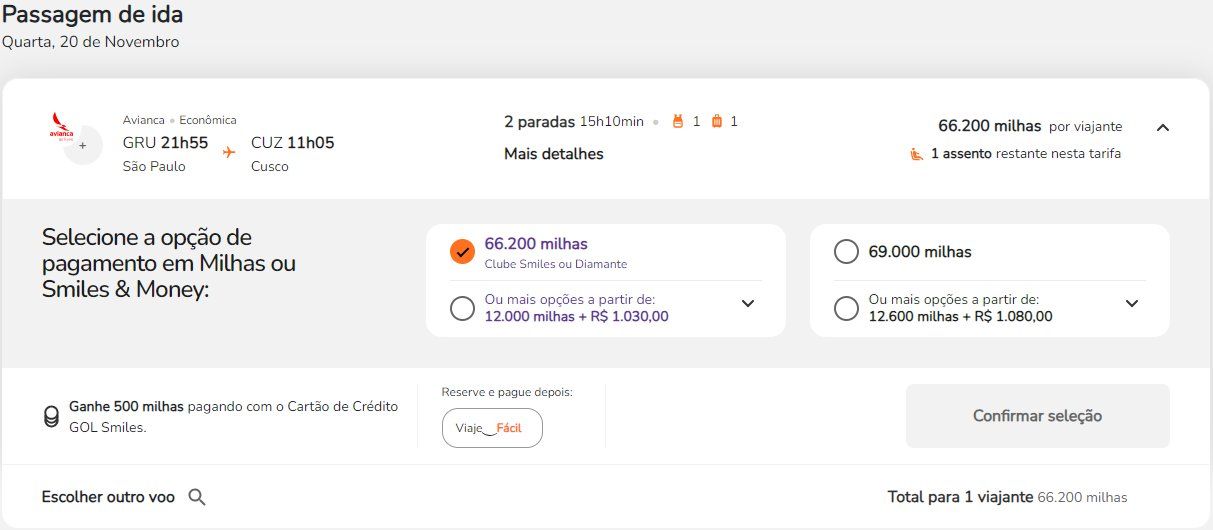Click the plus badge beside the Avianca logo

(83, 146)
